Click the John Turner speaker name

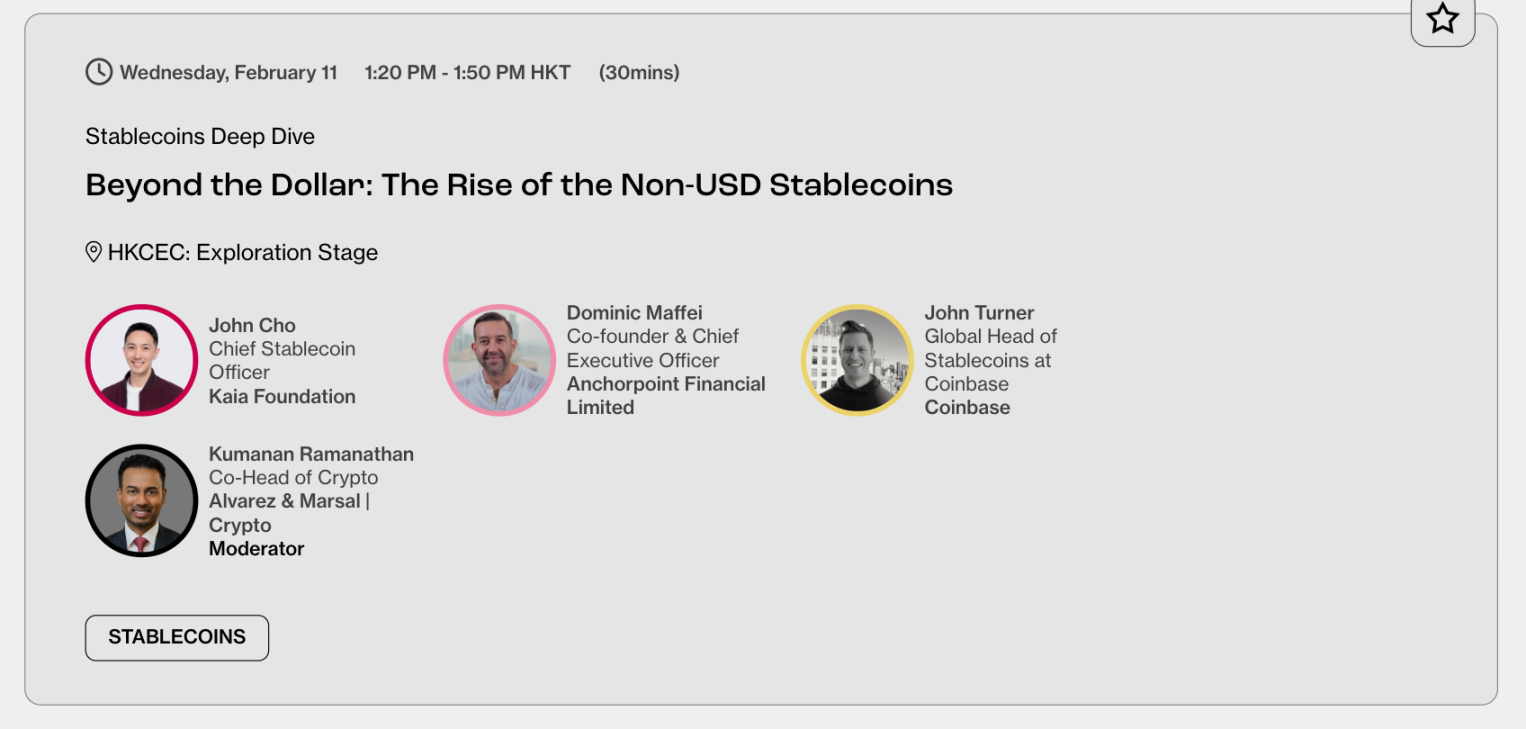(x=979, y=313)
